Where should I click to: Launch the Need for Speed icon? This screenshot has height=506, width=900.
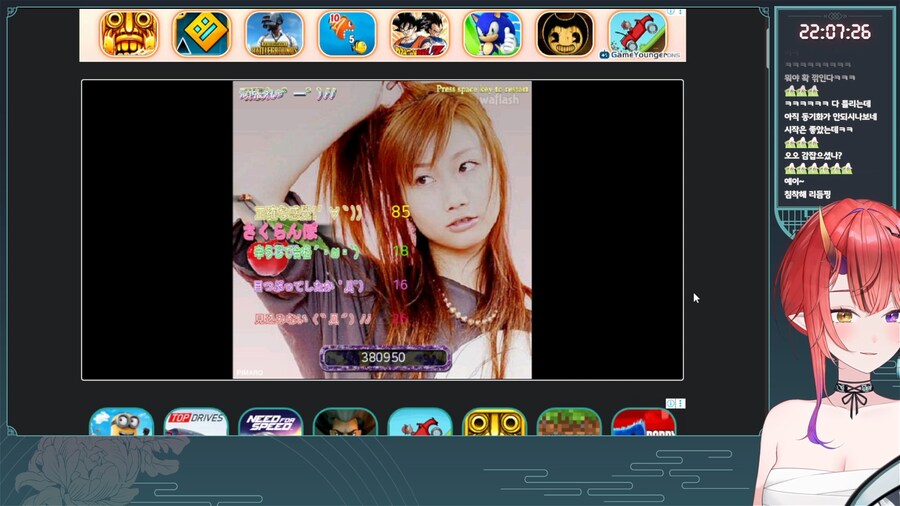pyautogui.click(x=271, y=423)
